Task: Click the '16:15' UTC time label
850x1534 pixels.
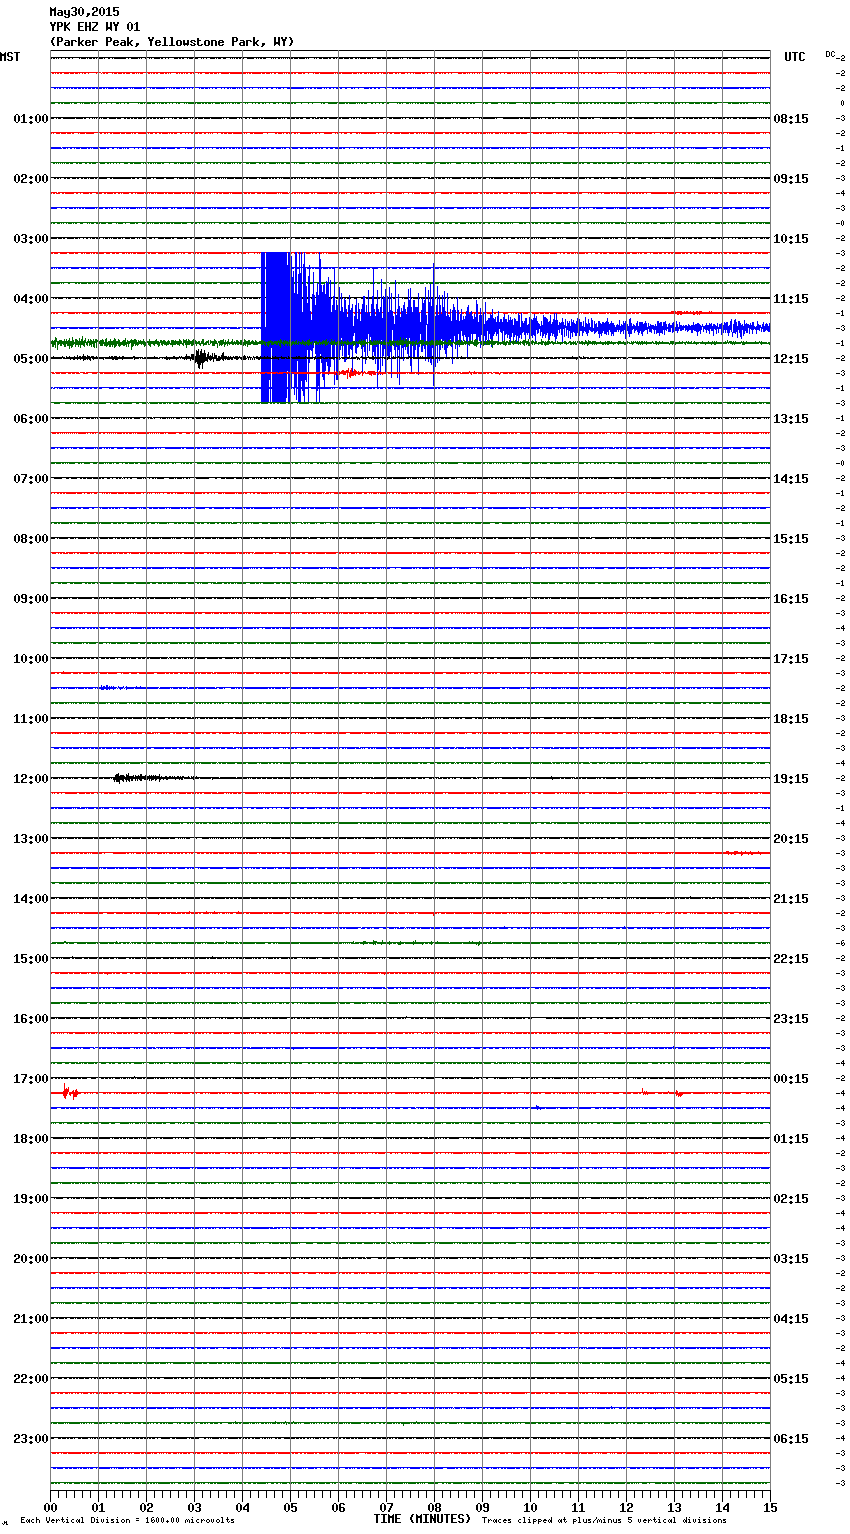Action: coord(791,598)
